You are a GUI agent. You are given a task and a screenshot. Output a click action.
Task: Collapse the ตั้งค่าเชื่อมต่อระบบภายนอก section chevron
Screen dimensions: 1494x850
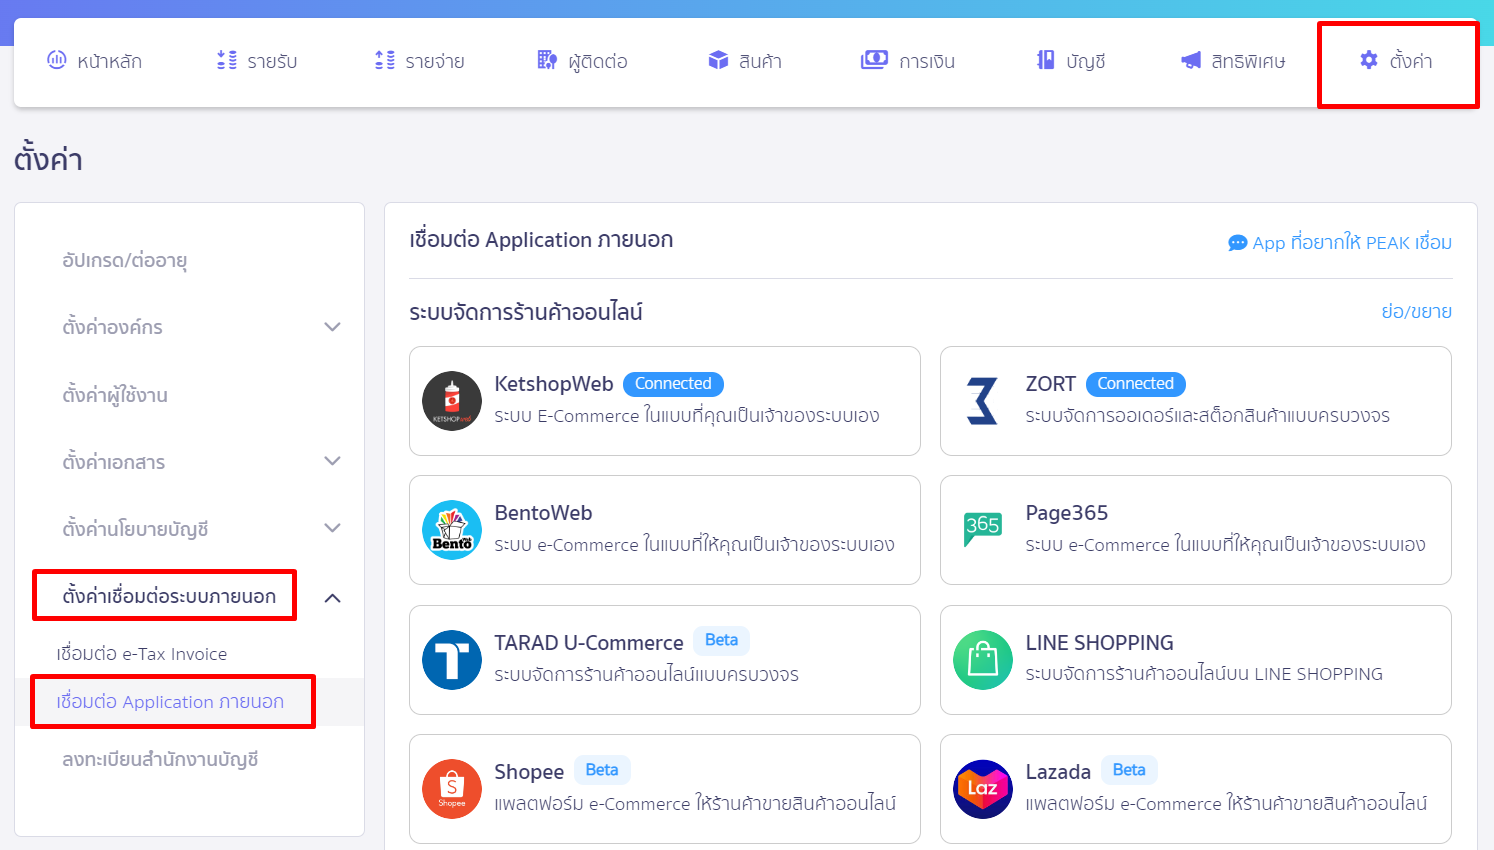[333, 598]
